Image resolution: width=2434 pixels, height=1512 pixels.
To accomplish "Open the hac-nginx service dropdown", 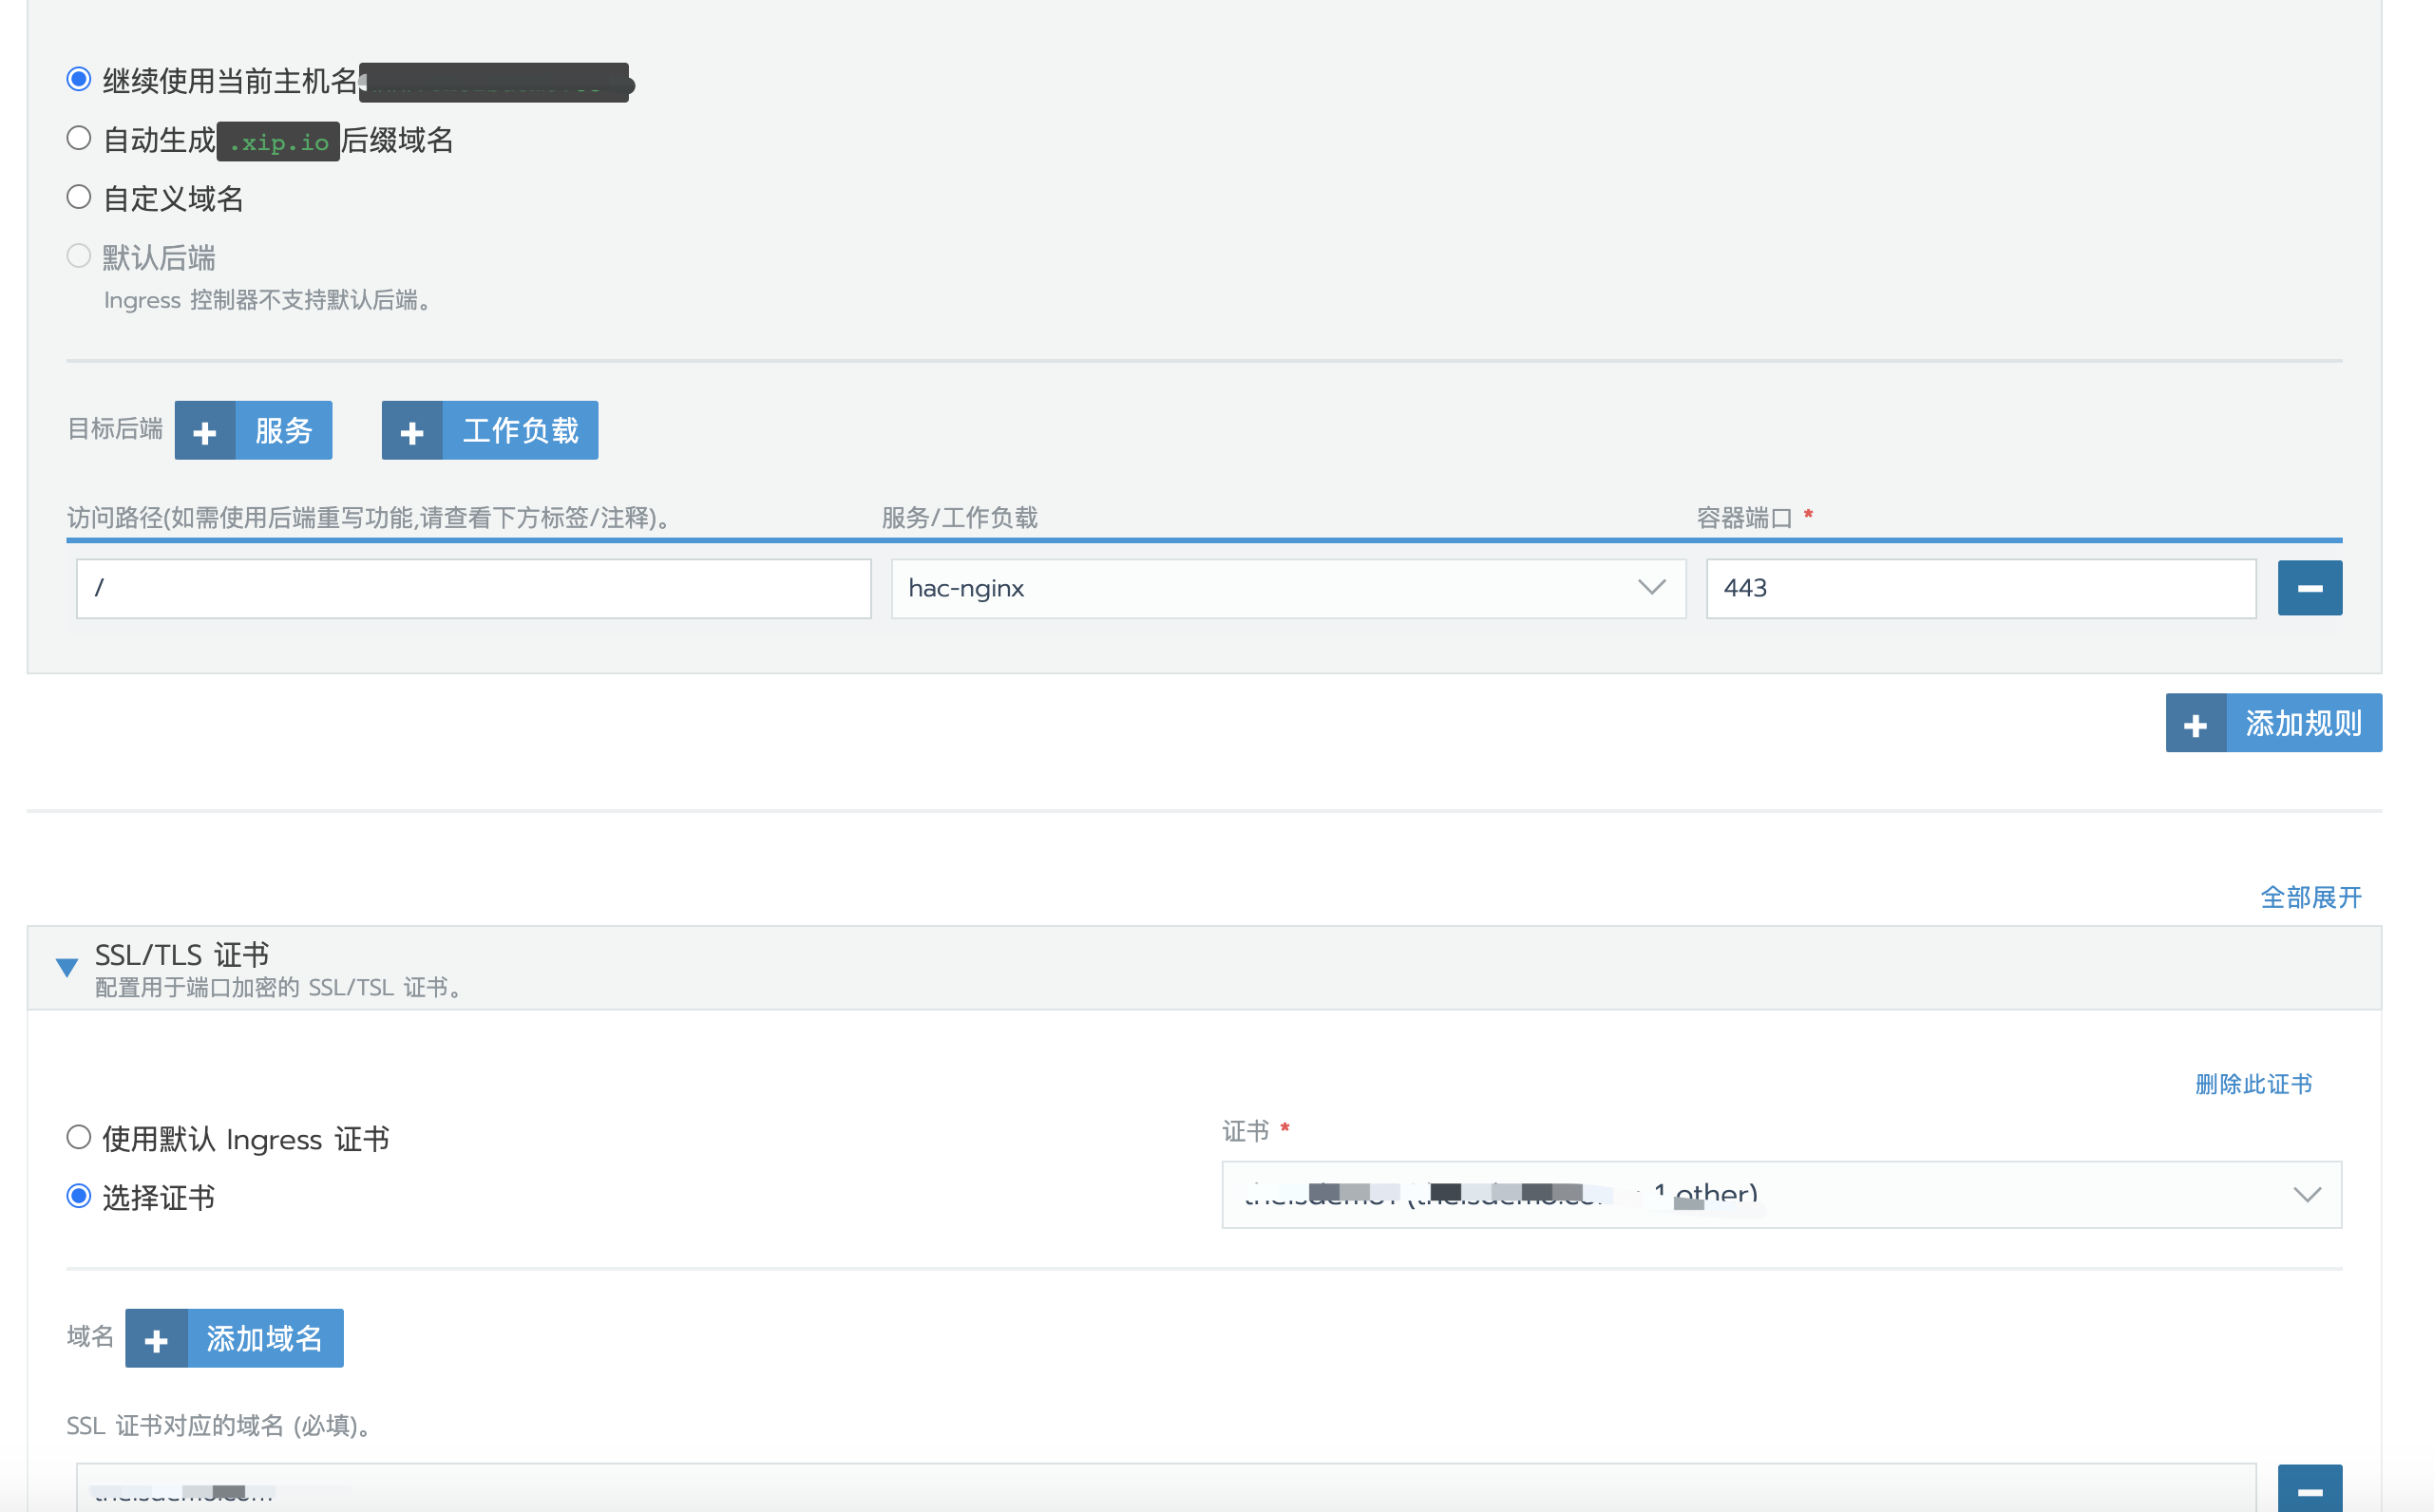I will pos(1287,588).
